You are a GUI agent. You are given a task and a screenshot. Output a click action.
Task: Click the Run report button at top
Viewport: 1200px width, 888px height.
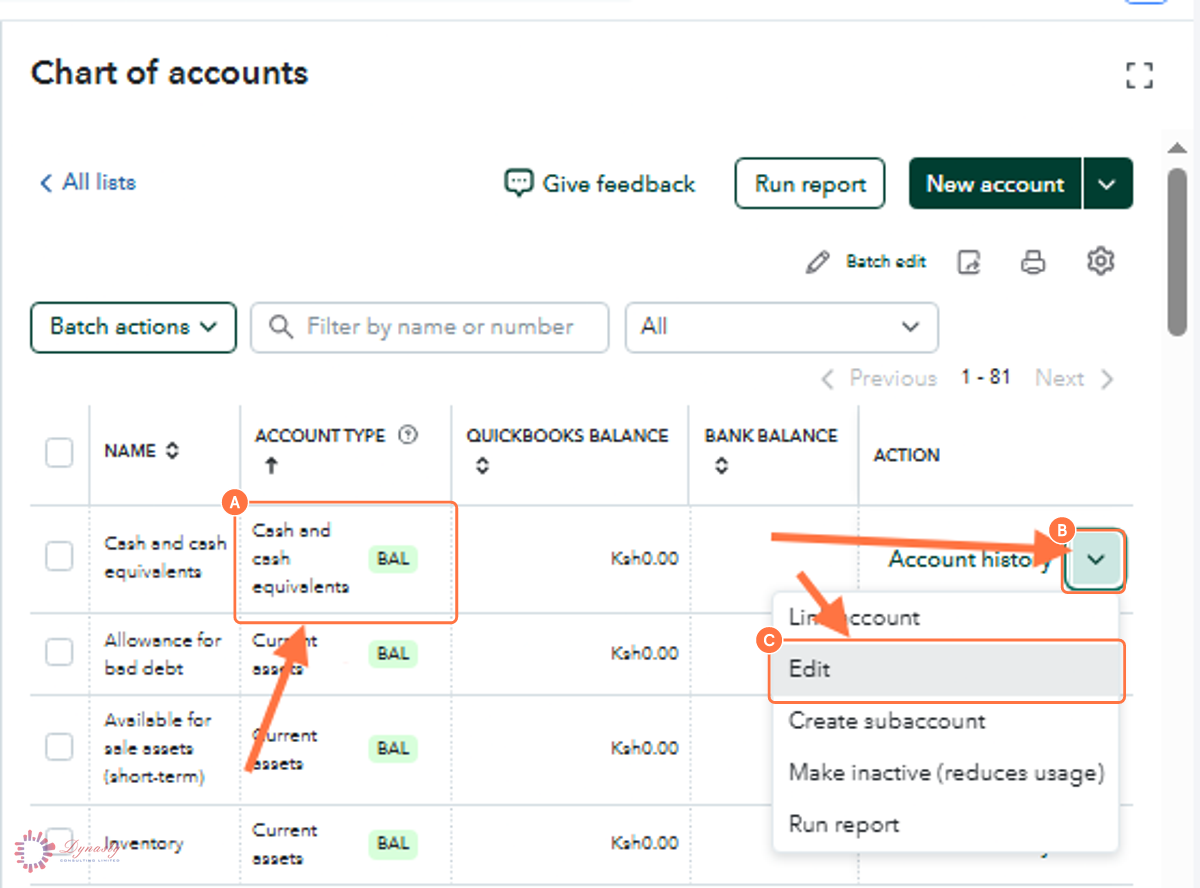tap(810, 183)
